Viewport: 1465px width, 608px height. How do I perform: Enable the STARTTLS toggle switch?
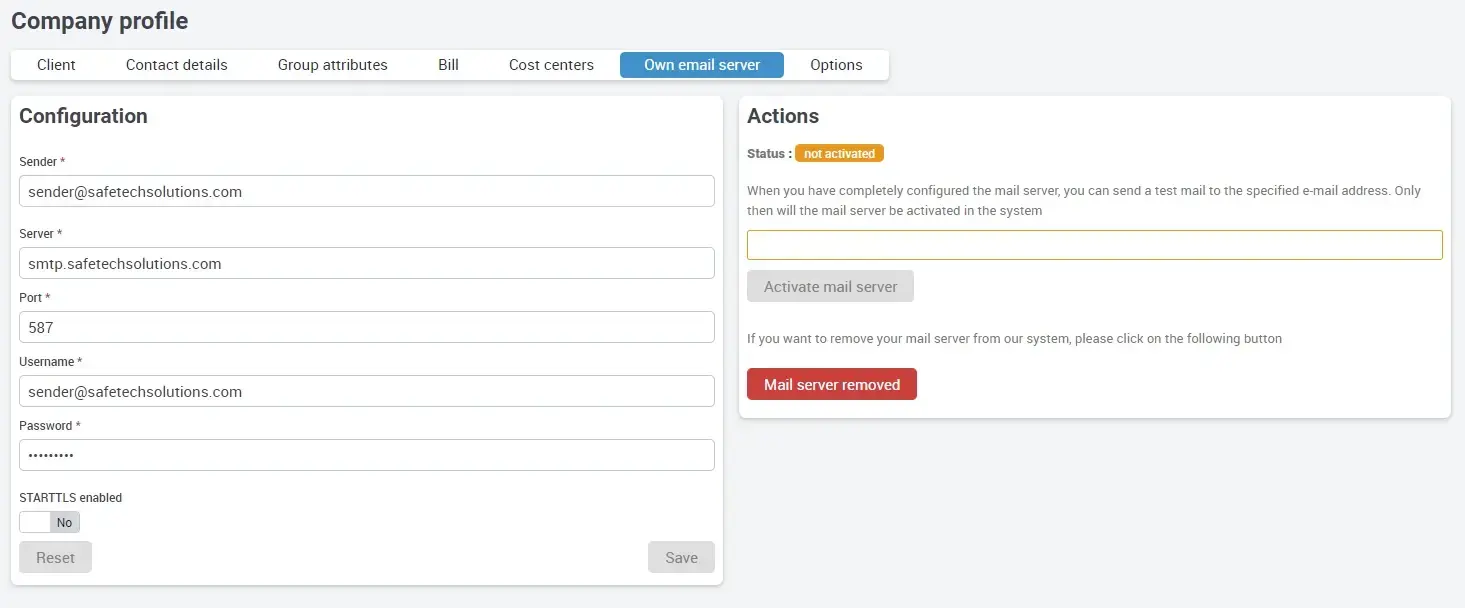tap(49, 522)
